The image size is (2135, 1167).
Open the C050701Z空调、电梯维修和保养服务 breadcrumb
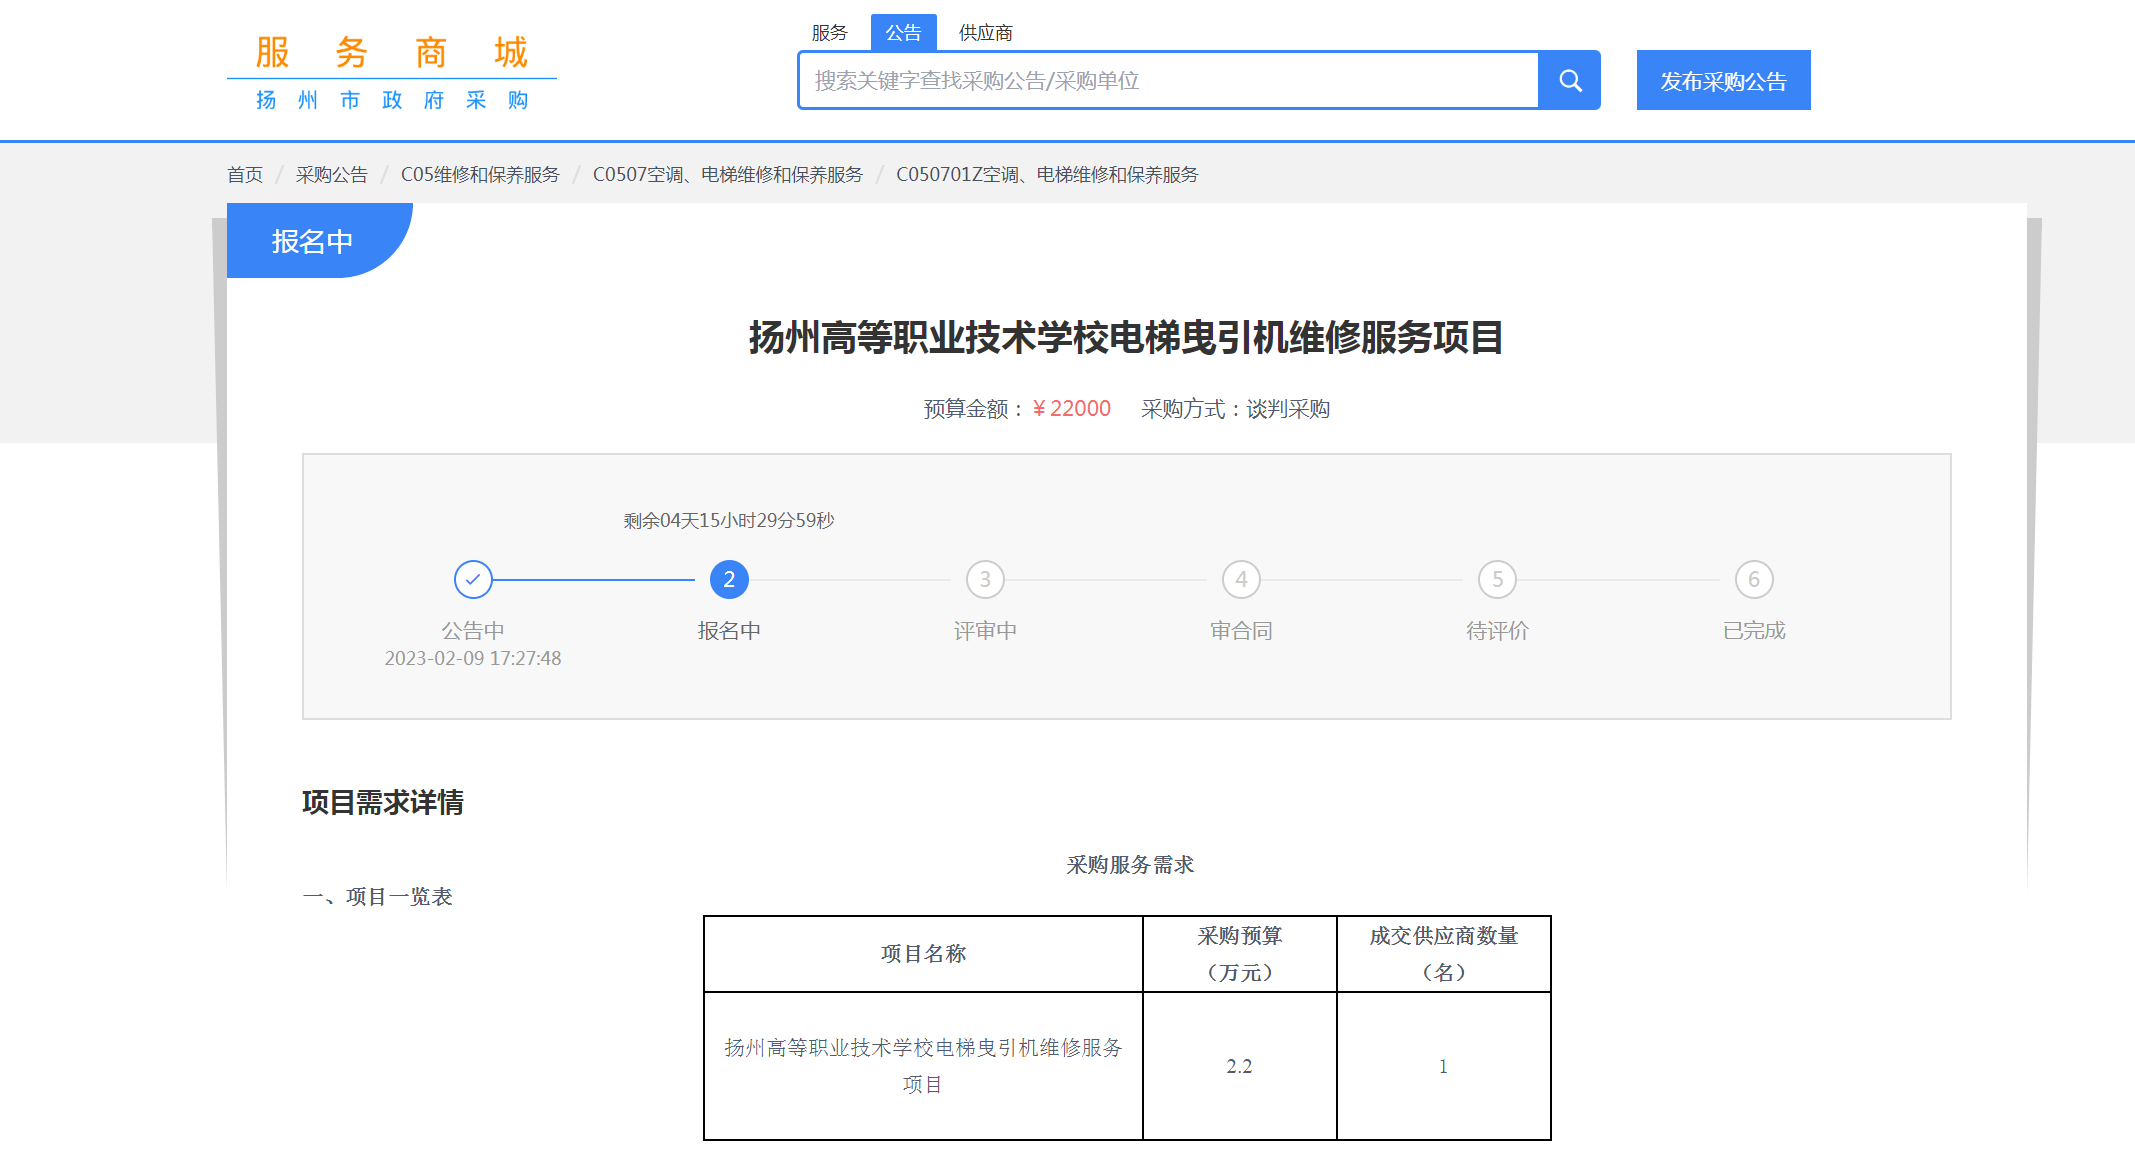tap(1047, 175)
